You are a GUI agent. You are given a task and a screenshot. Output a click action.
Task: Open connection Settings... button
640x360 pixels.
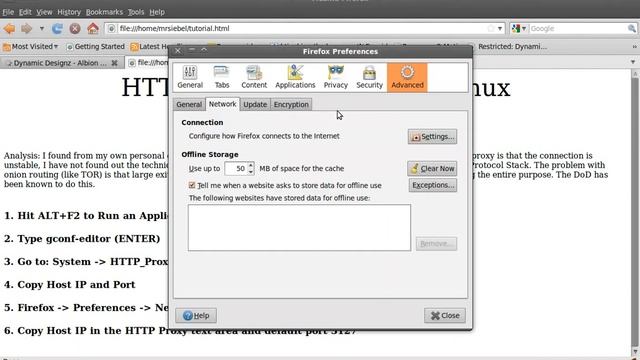432,137
